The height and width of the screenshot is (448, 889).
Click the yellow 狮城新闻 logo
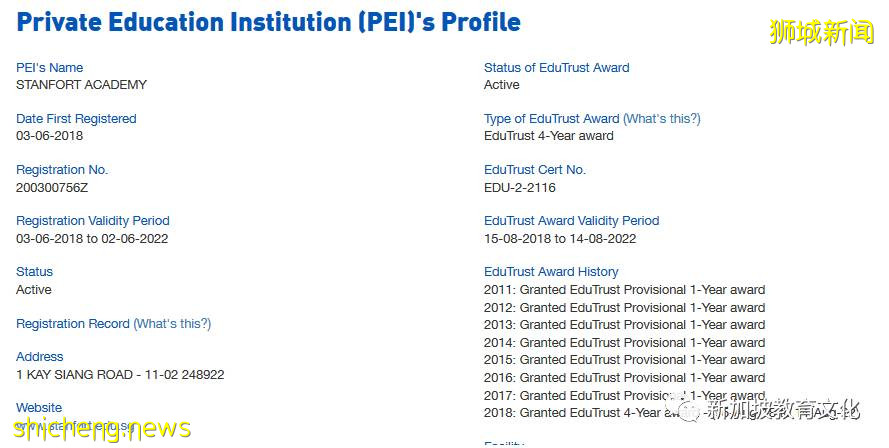pos(821,32)
